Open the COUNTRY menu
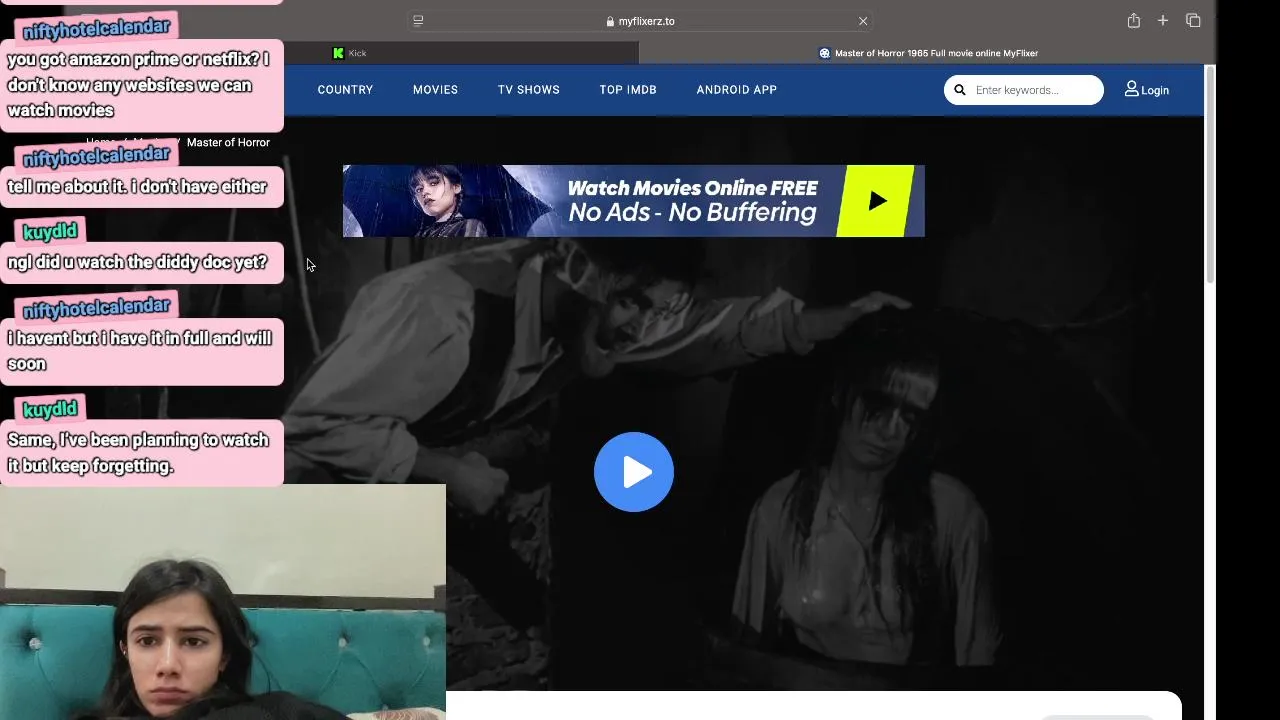The height and width of the screenshot is (720, 1280). tap(345, 90)
